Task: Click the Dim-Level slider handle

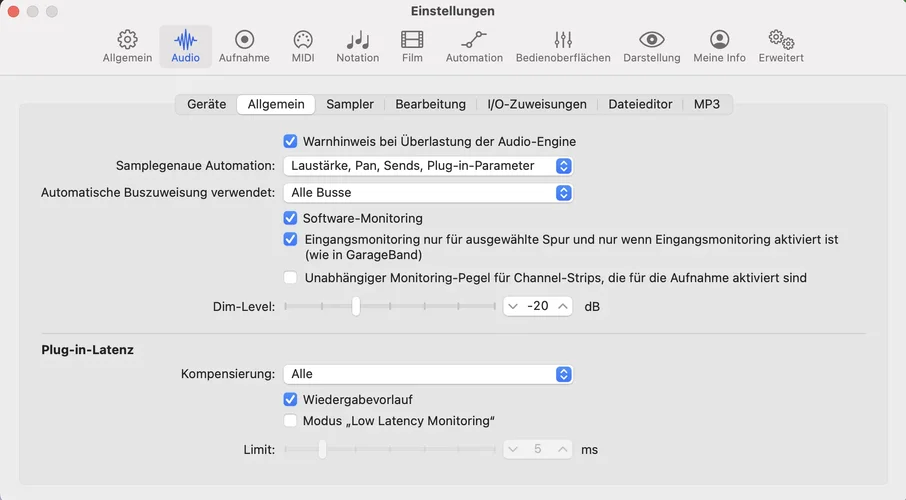Action: (x=356, y=306)
